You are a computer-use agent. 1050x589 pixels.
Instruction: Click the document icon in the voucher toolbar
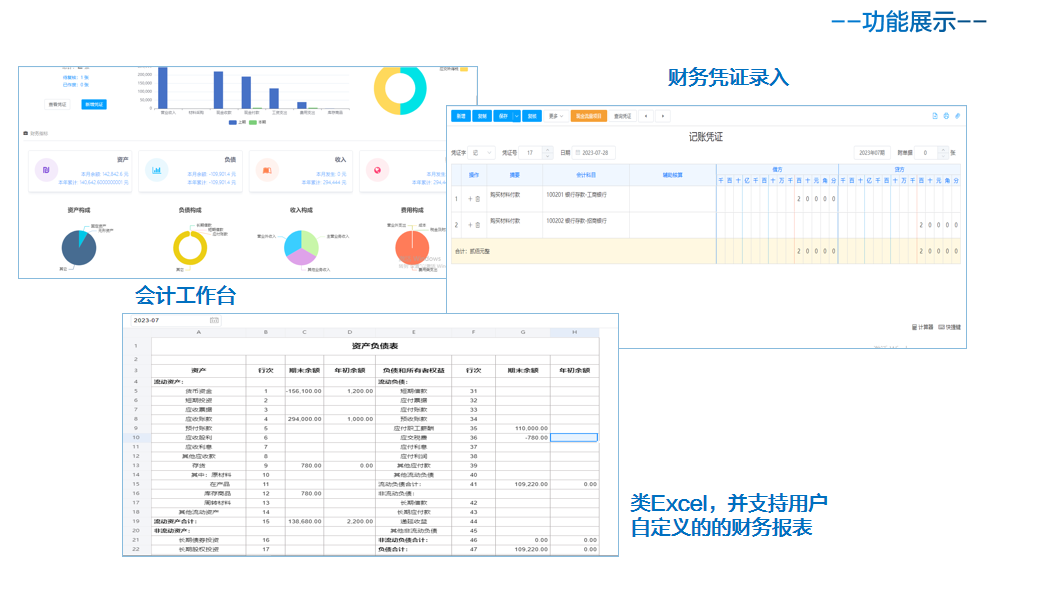point(935,116)
